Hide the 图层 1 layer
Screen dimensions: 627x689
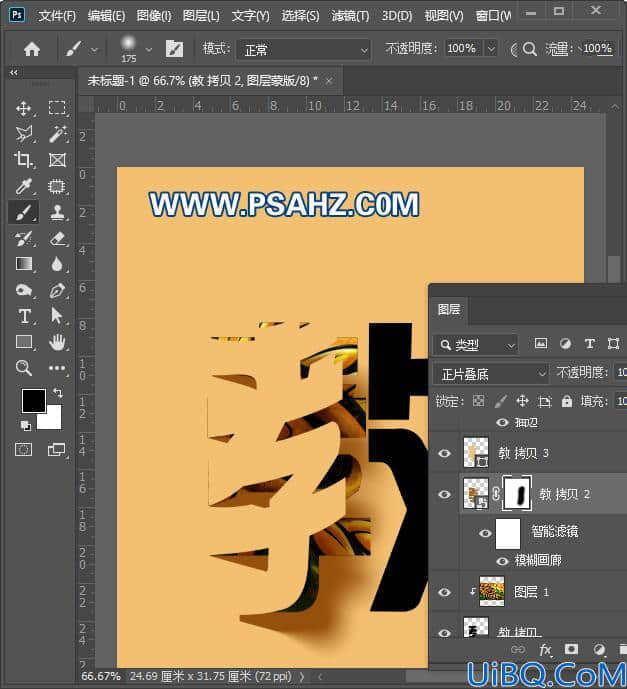click(445, 592)
